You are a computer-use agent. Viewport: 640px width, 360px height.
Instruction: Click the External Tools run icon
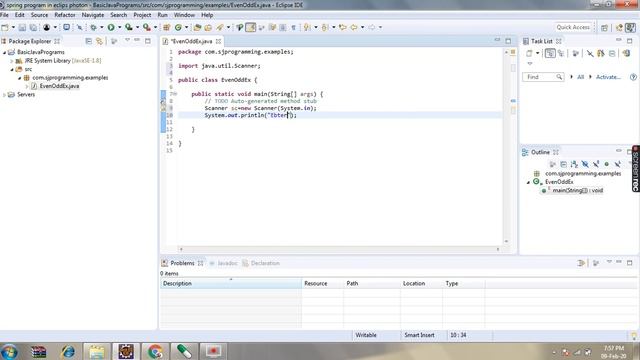[x=147, y=27]
